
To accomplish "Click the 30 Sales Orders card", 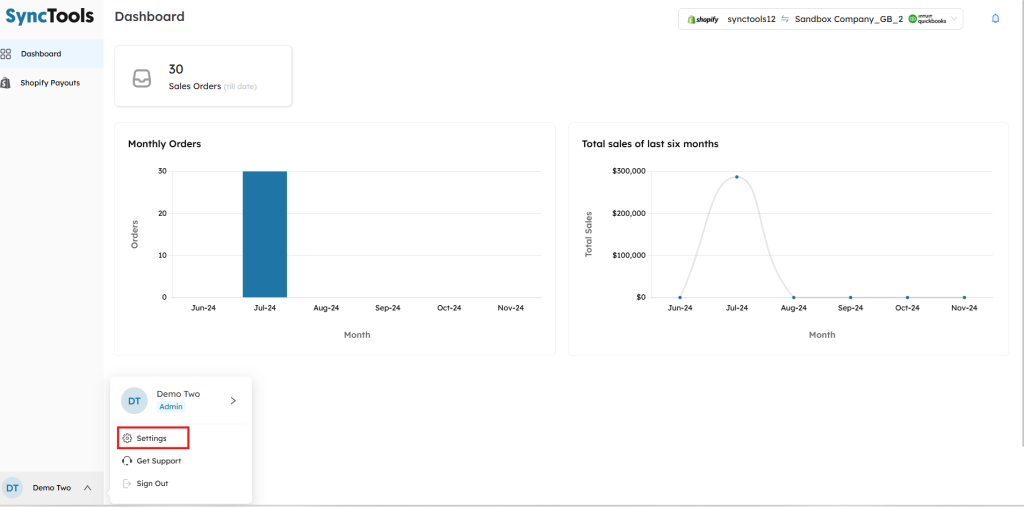I will pyautogui.click(x=203, y=76).
